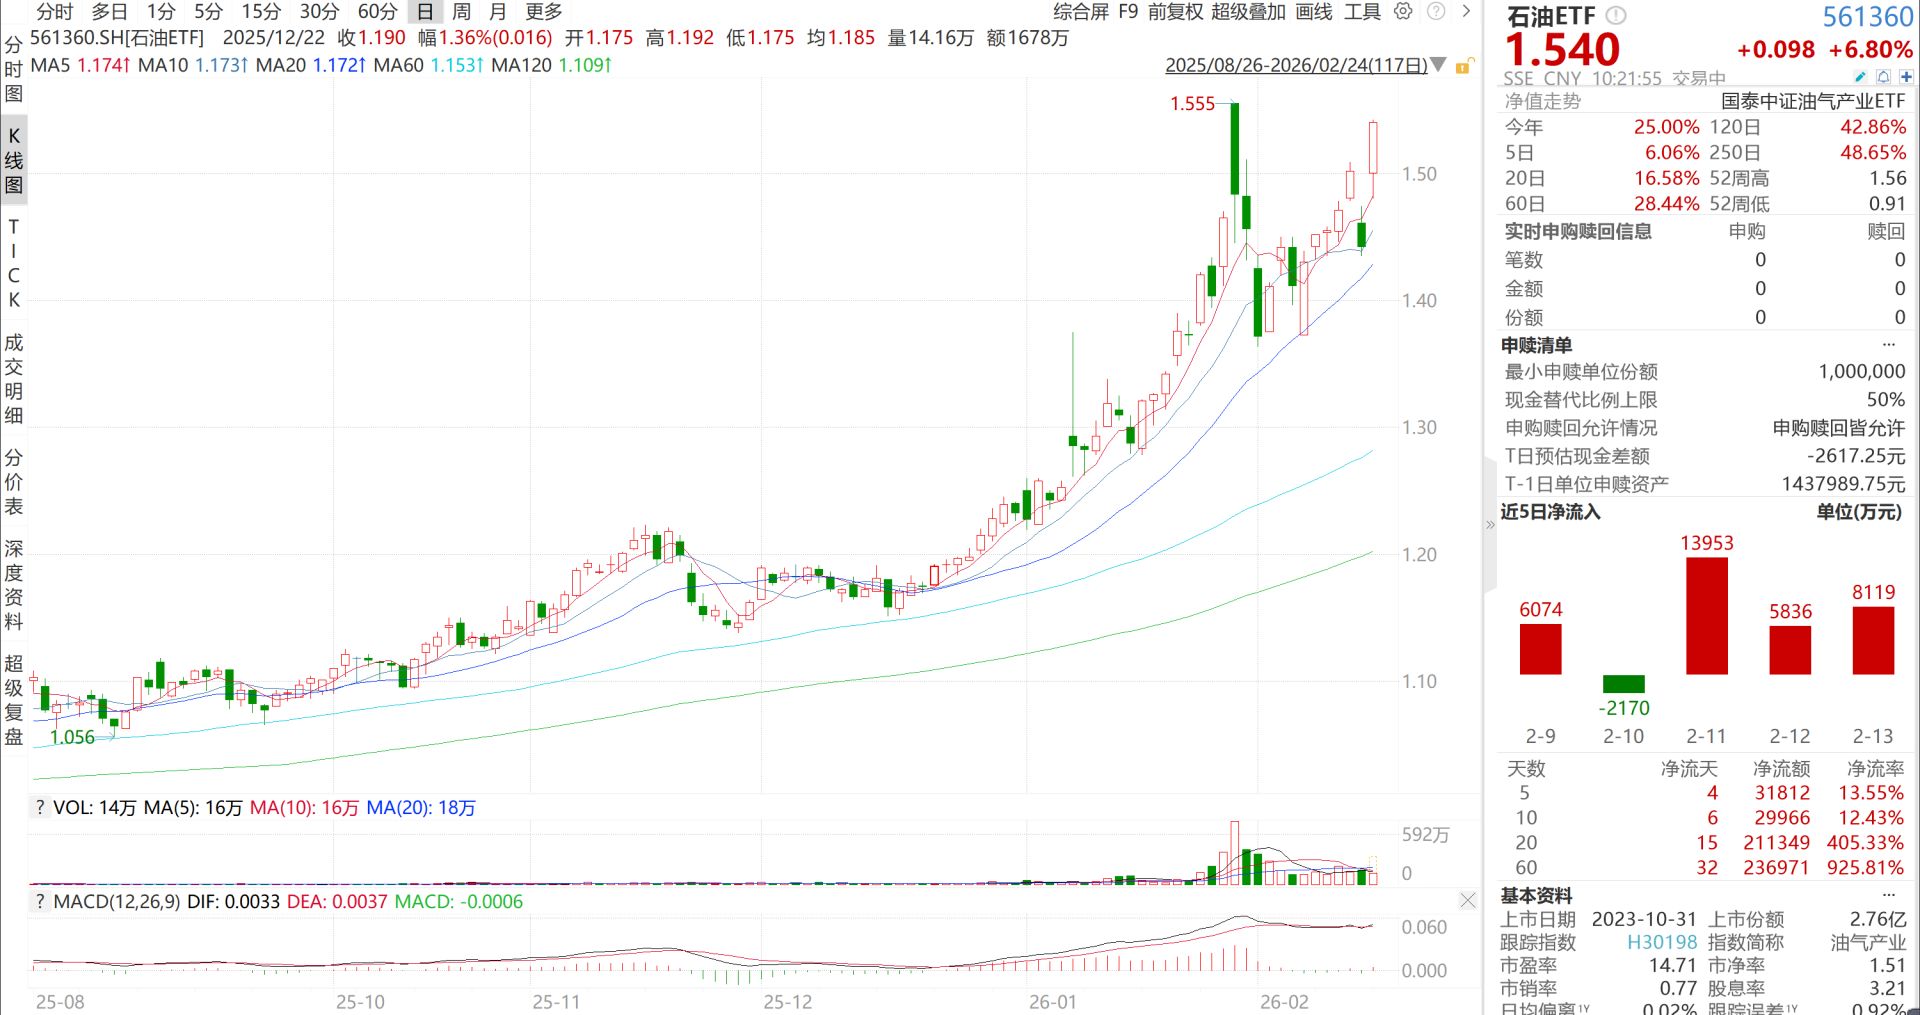Click the VOL indicator question-mark help icon

(40, 808)
